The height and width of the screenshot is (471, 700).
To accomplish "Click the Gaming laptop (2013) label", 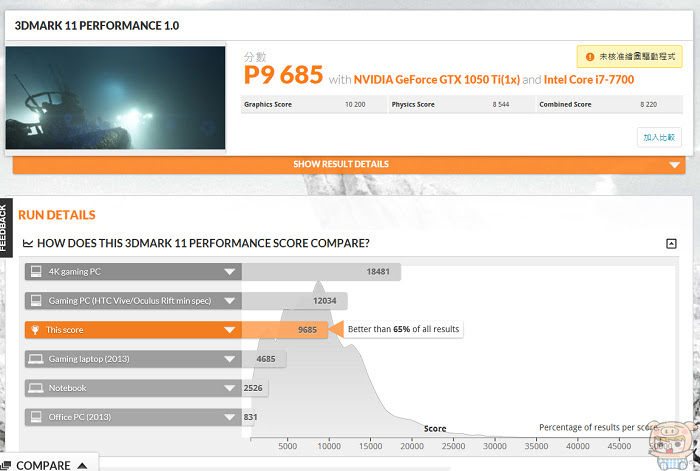I will pyautogui.click(x=89, y=359).
